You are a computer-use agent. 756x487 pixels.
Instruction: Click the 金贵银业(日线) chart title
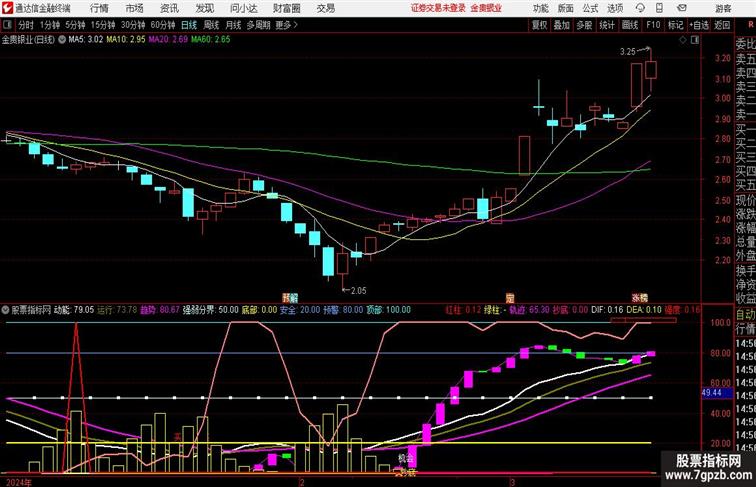(x=28, y=40)
